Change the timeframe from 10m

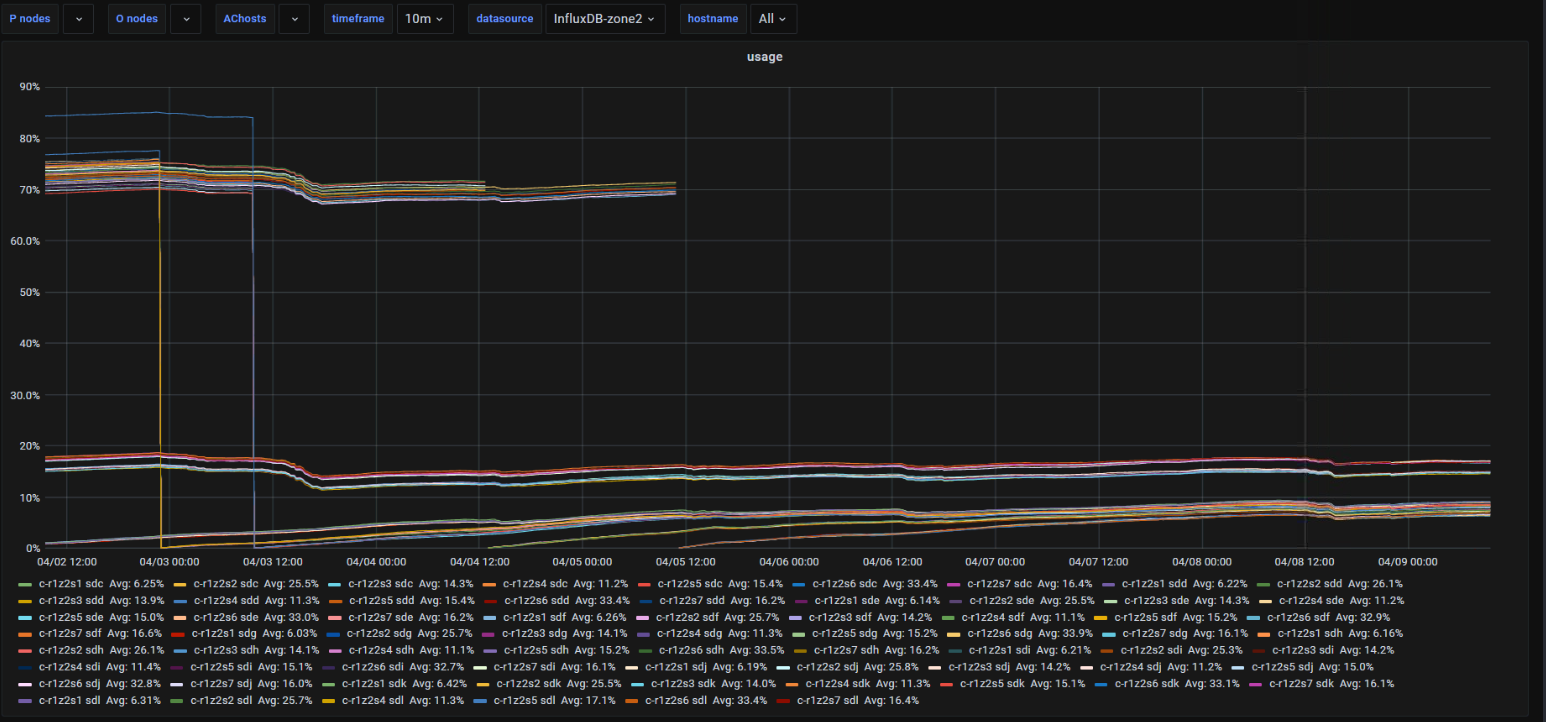pyautogui.click(x=425, y=19)
